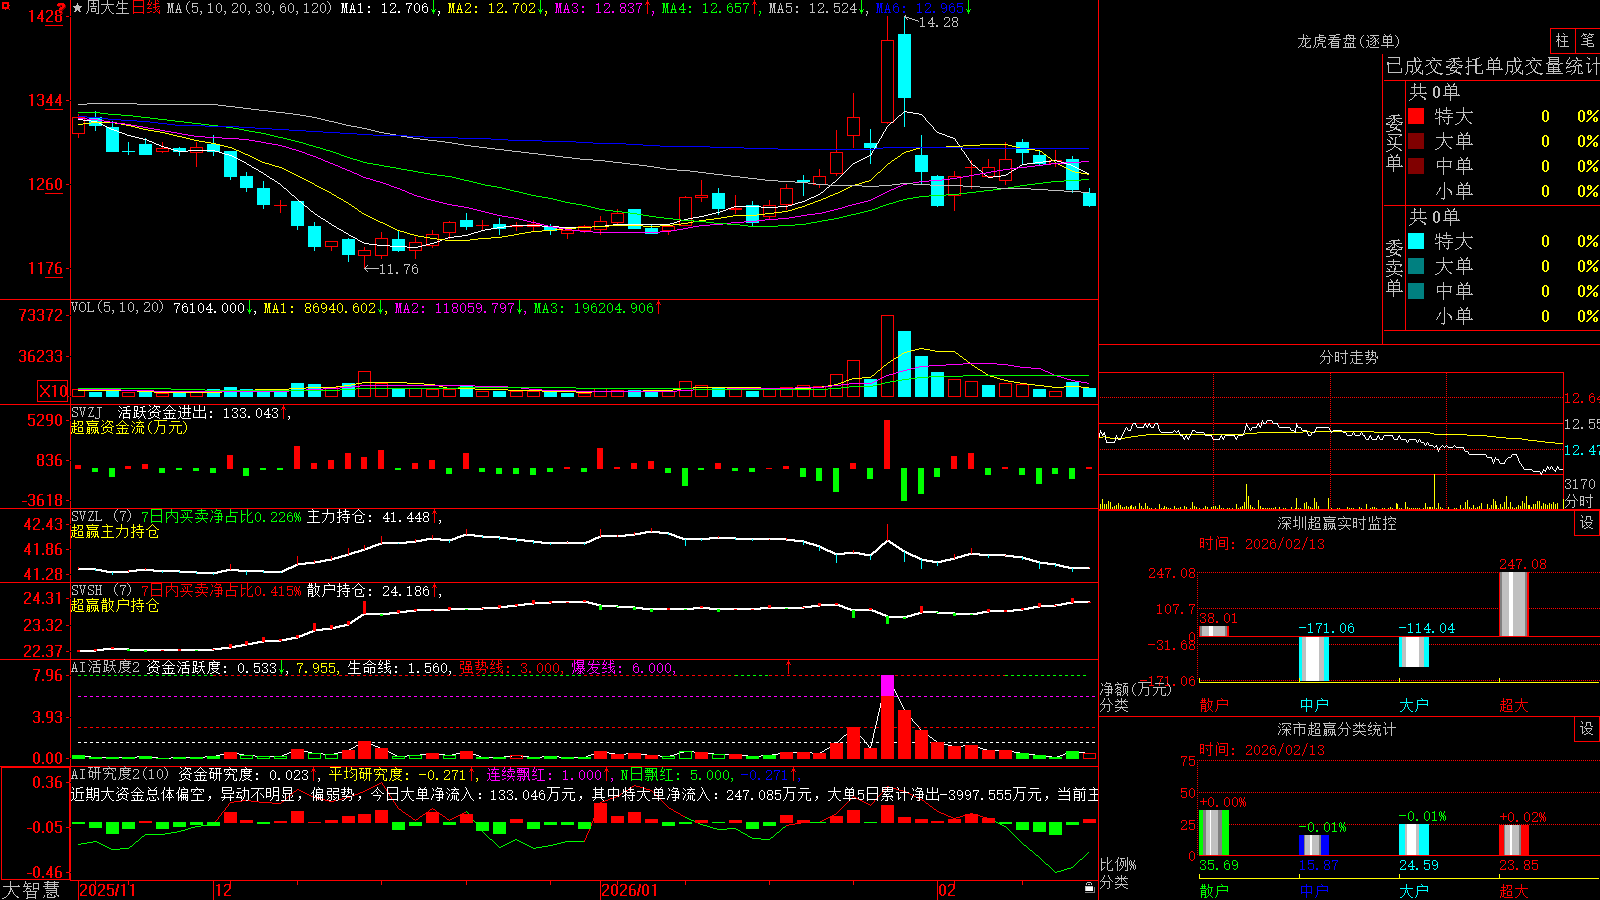Click the red question mark icon

62,9
